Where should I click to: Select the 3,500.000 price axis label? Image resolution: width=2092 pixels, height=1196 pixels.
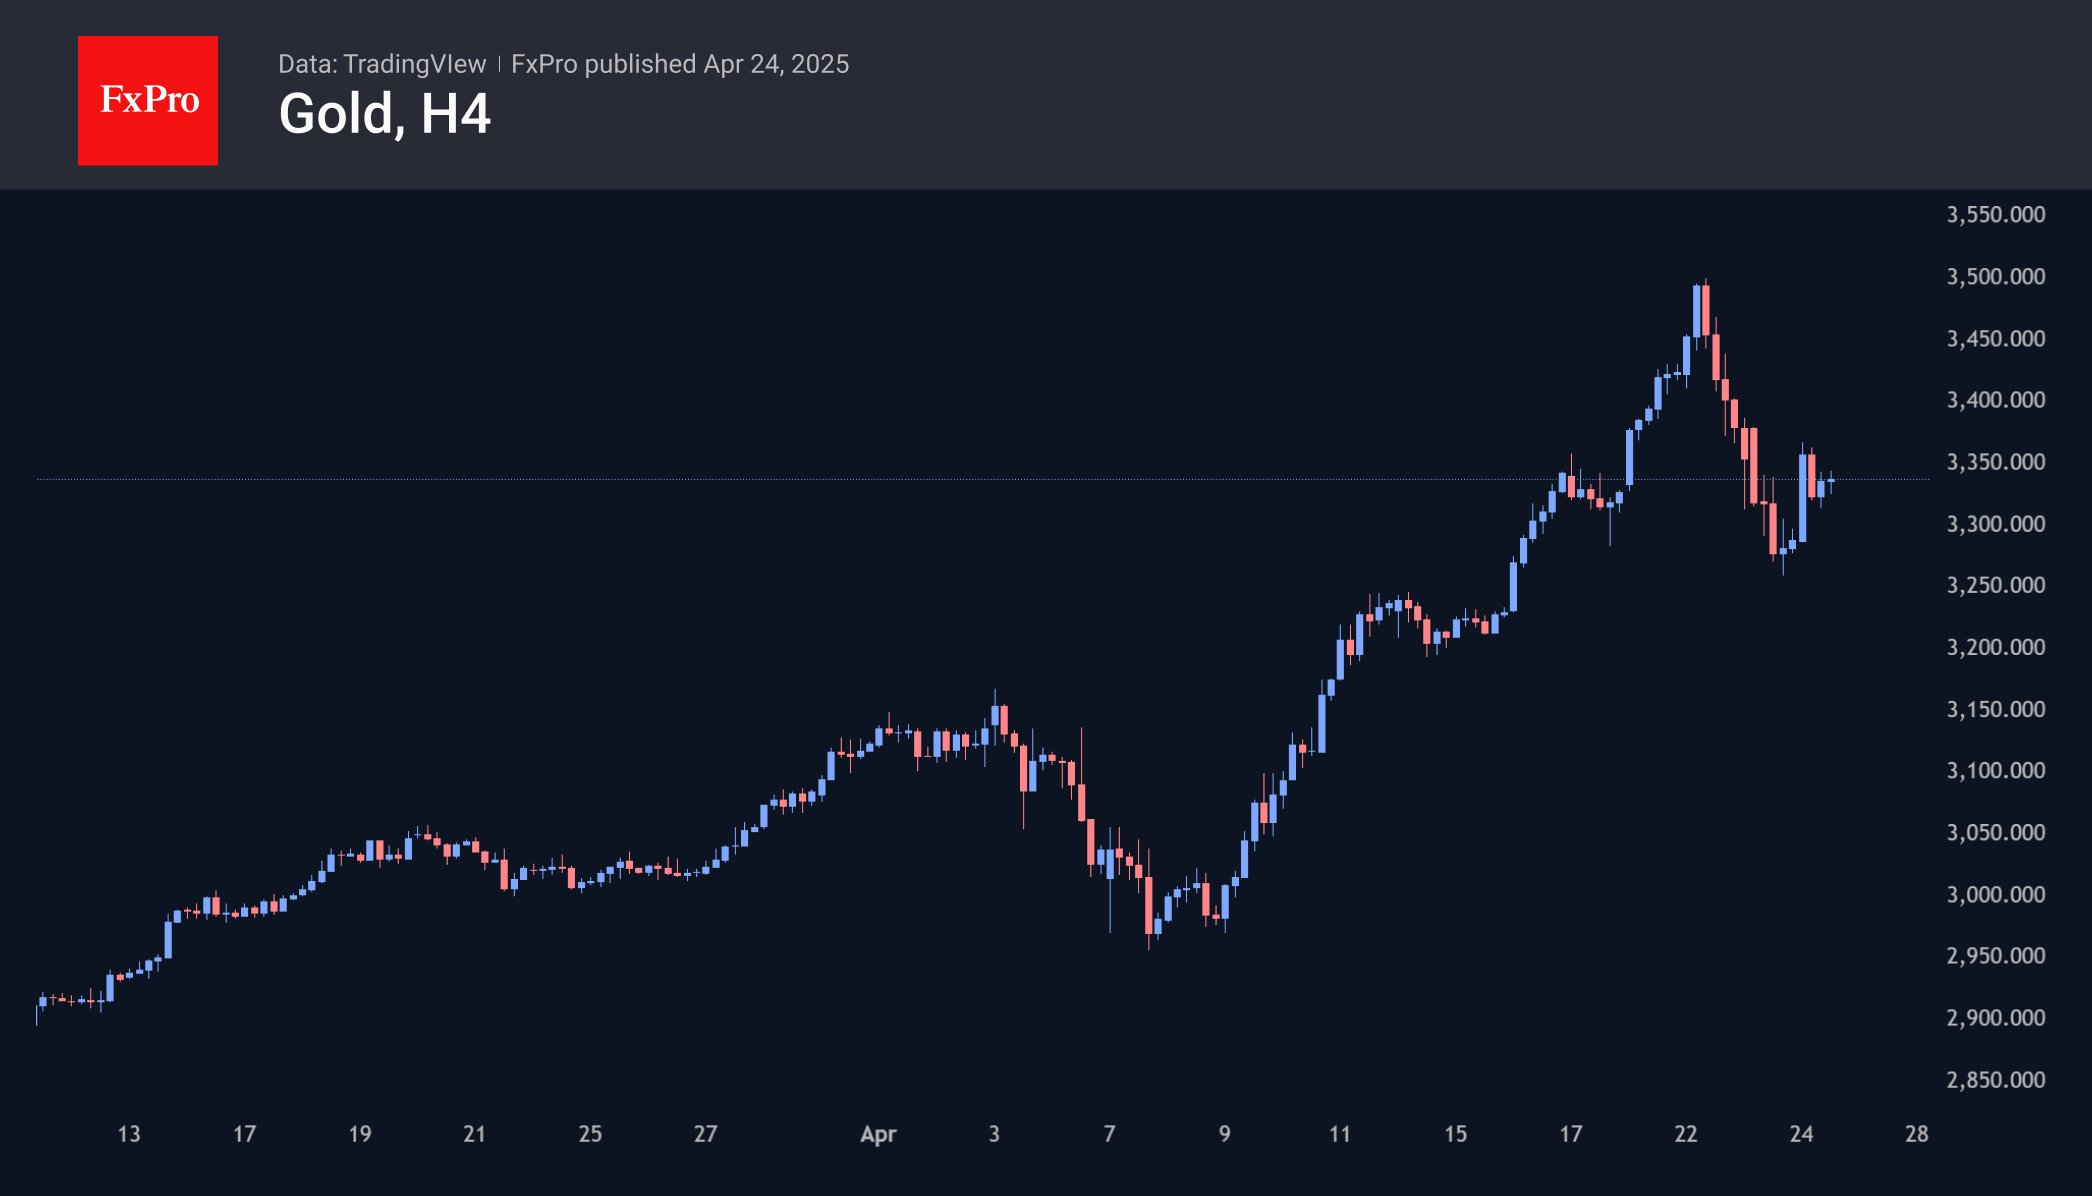1995,277
